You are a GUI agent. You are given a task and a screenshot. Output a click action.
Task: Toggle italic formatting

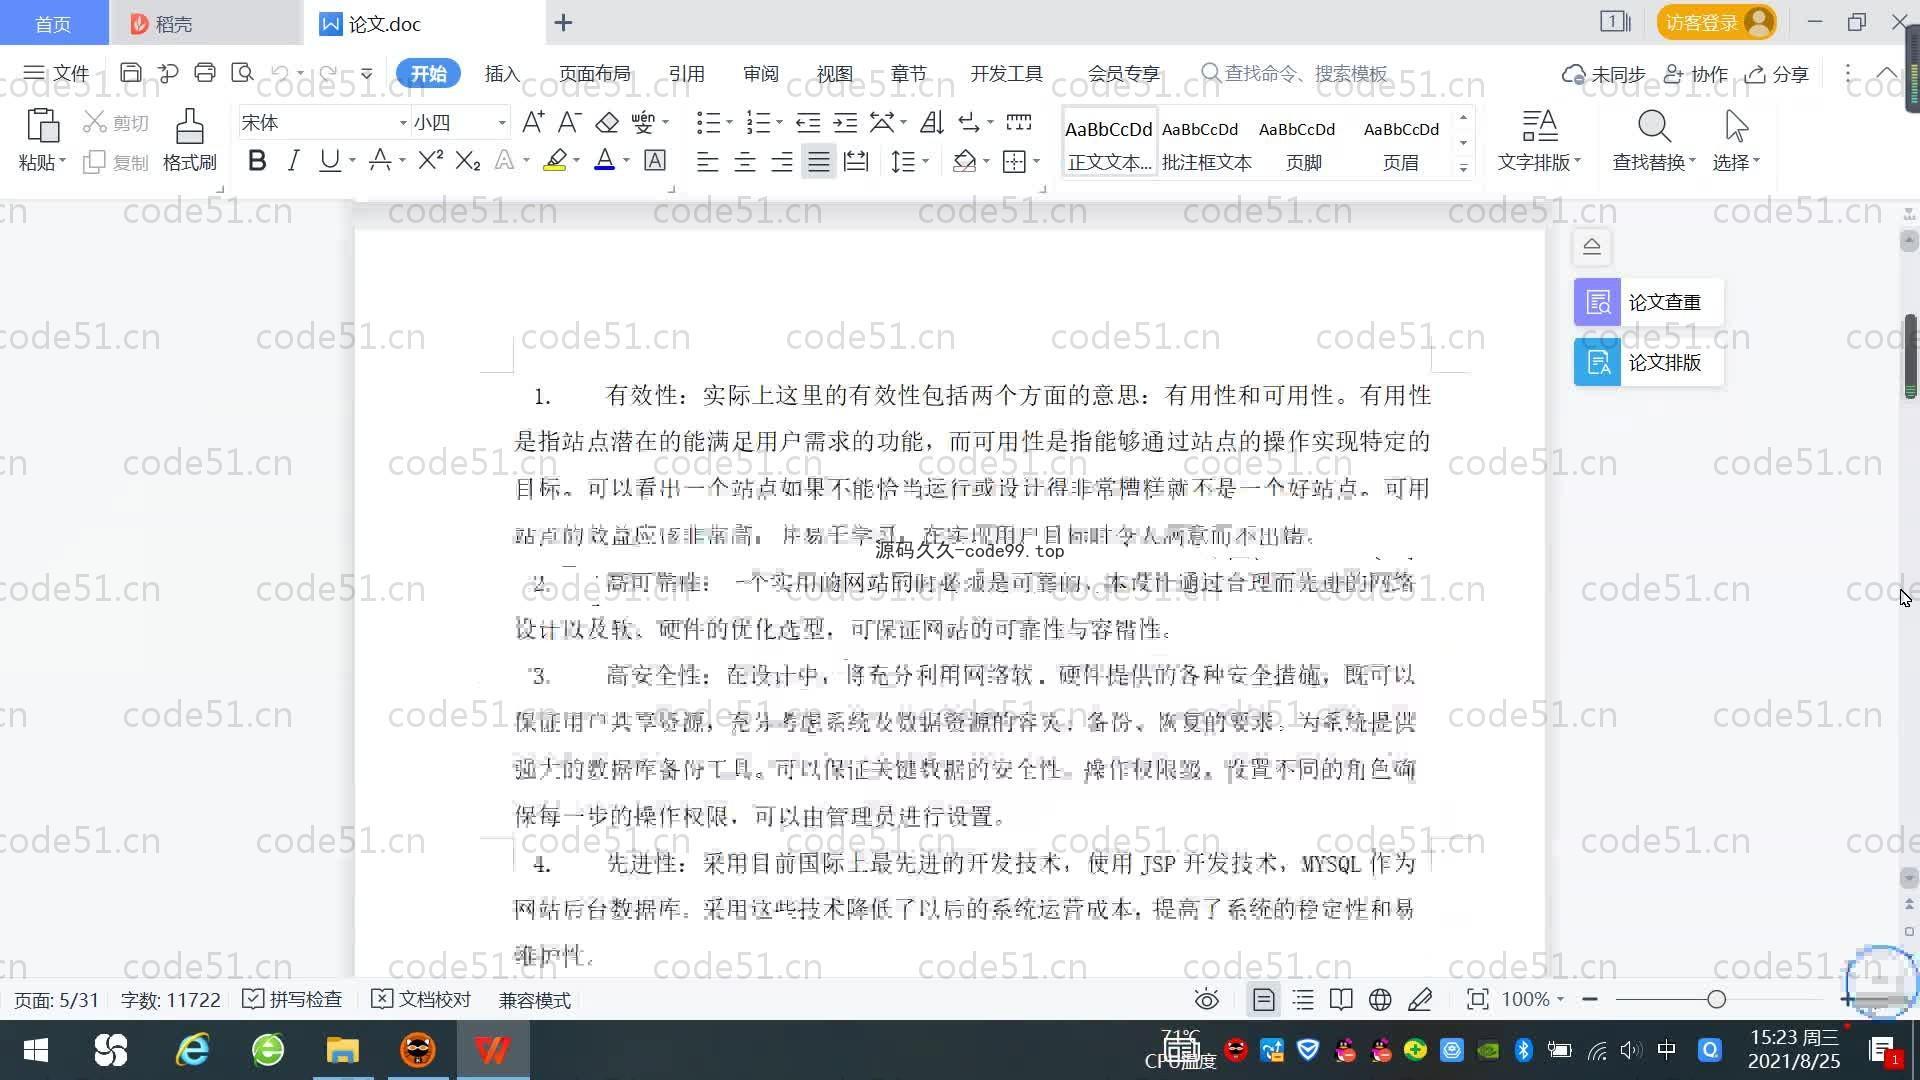pos(293,161)
